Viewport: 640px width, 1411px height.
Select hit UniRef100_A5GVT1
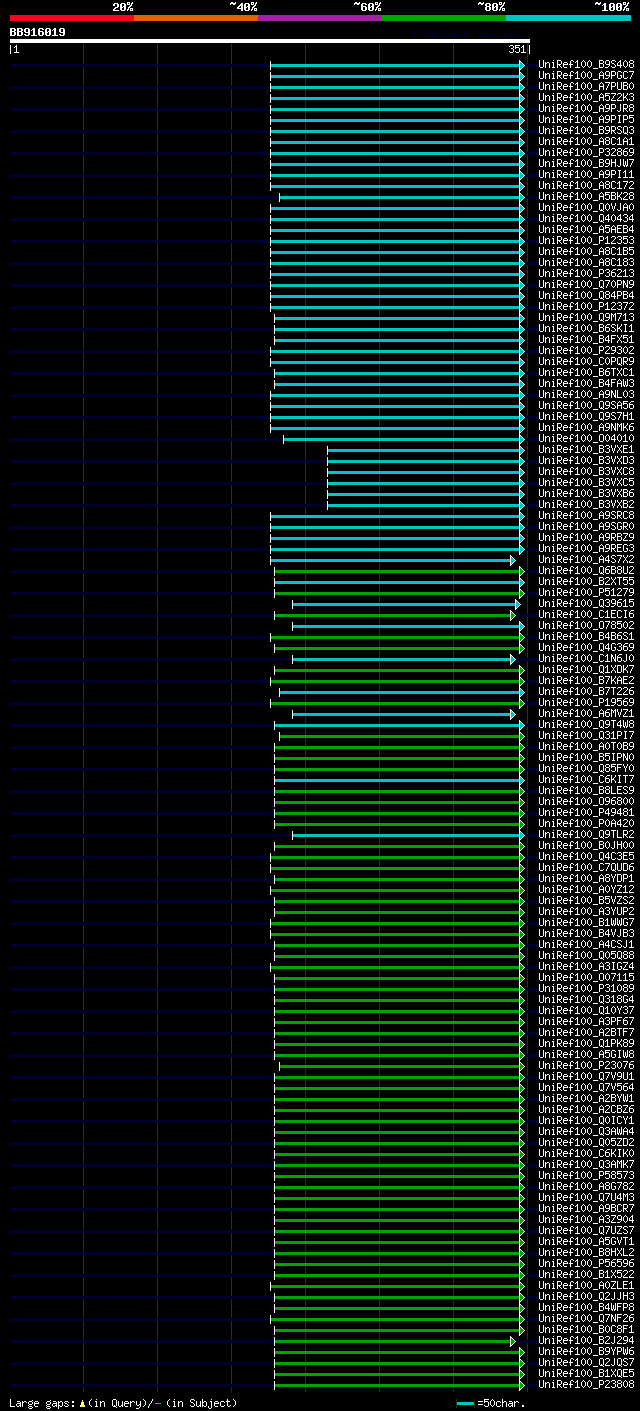coord(586,1242)
